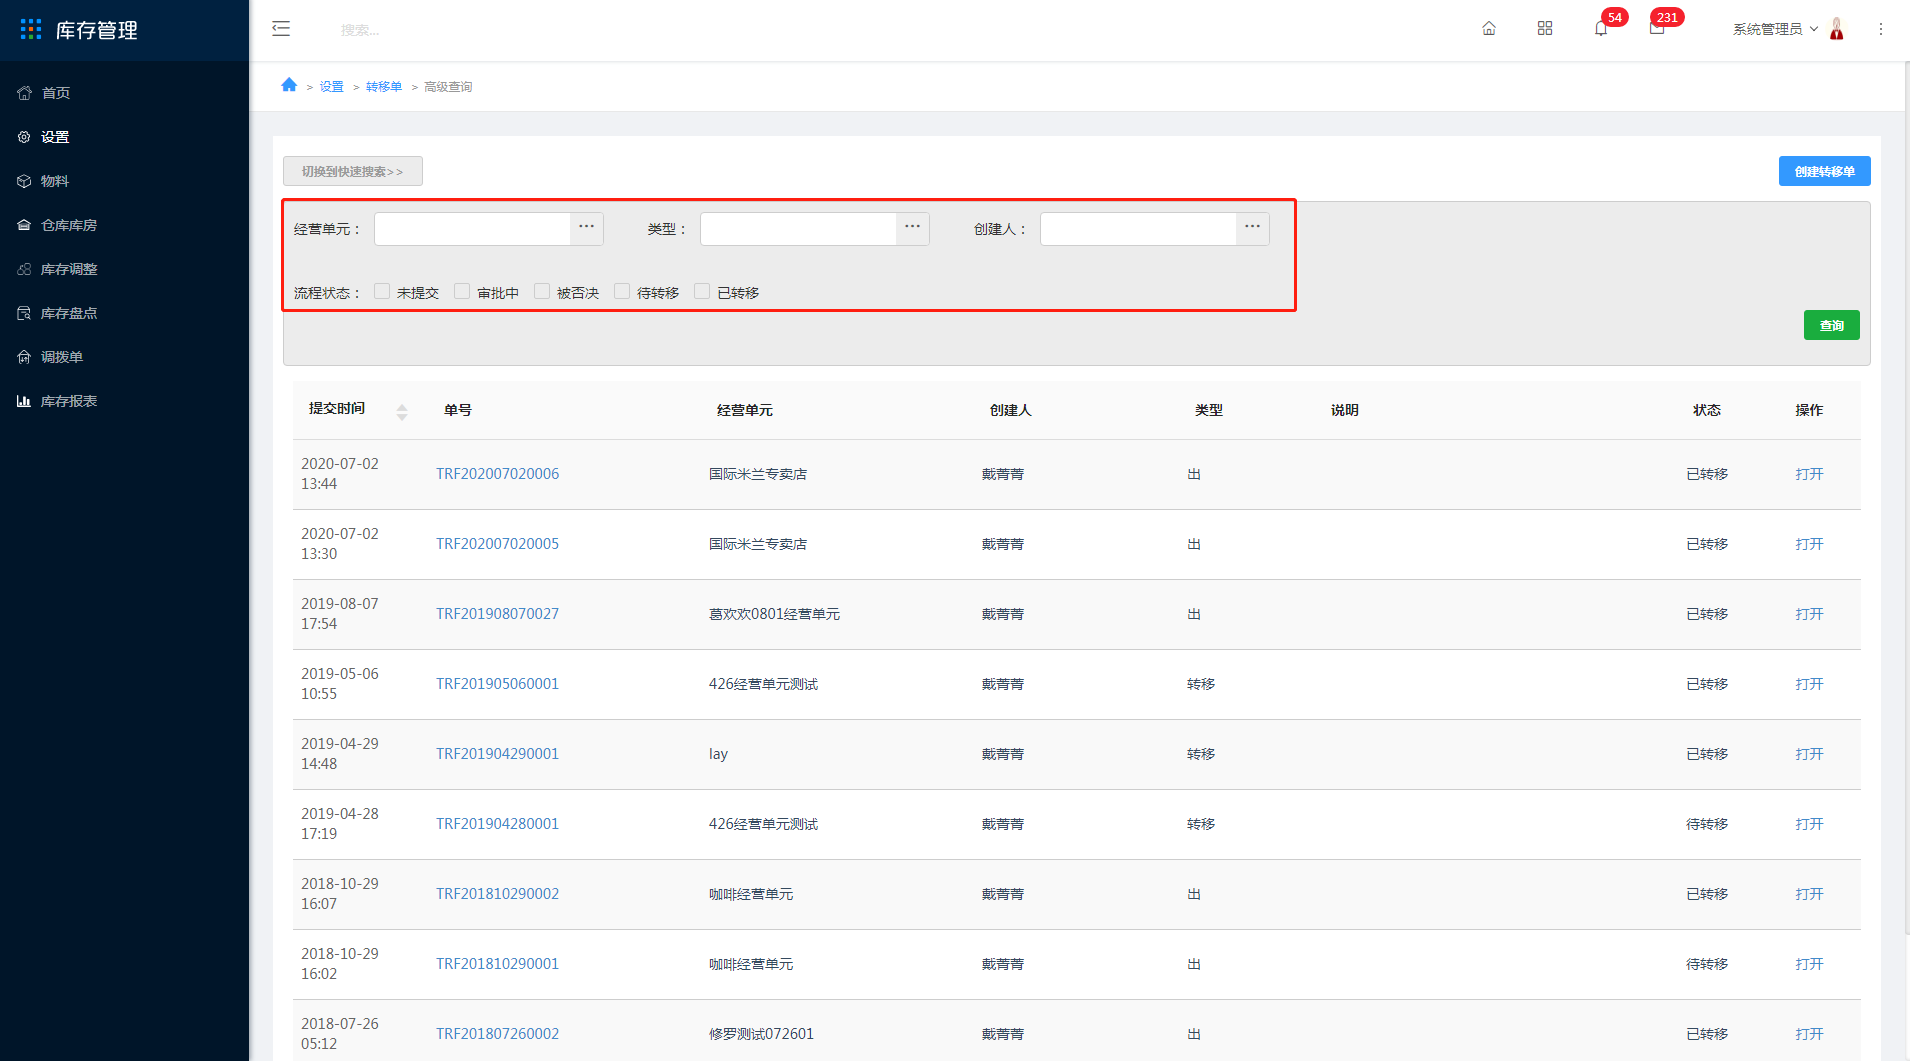The height and width of the screenshot is (1061, 1910).
Task: Click the 库存盘点 sidebar icon
Action: 24,313
